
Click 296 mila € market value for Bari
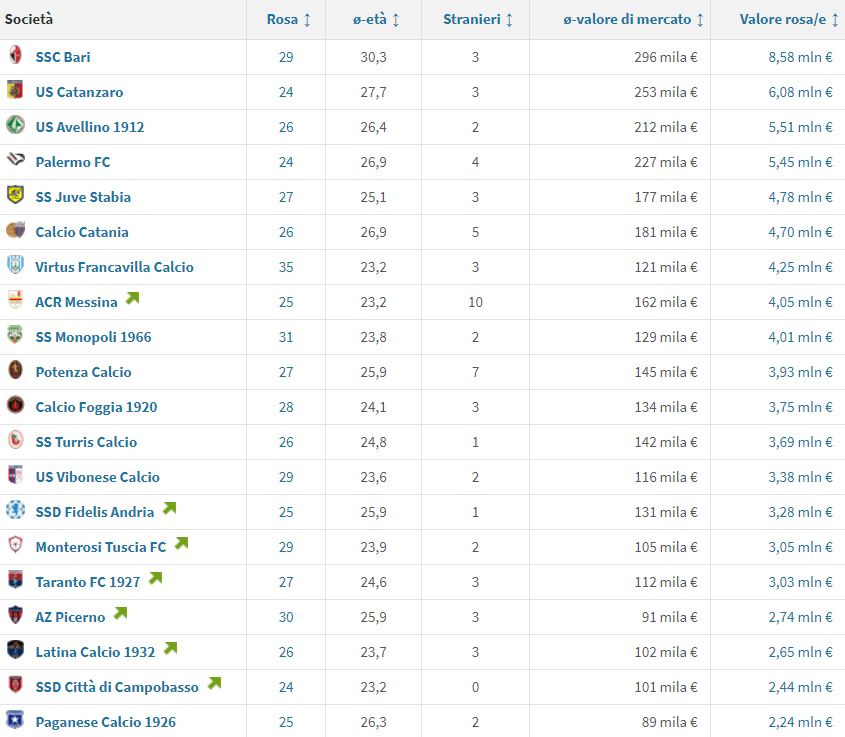click(x=666, y=57)
